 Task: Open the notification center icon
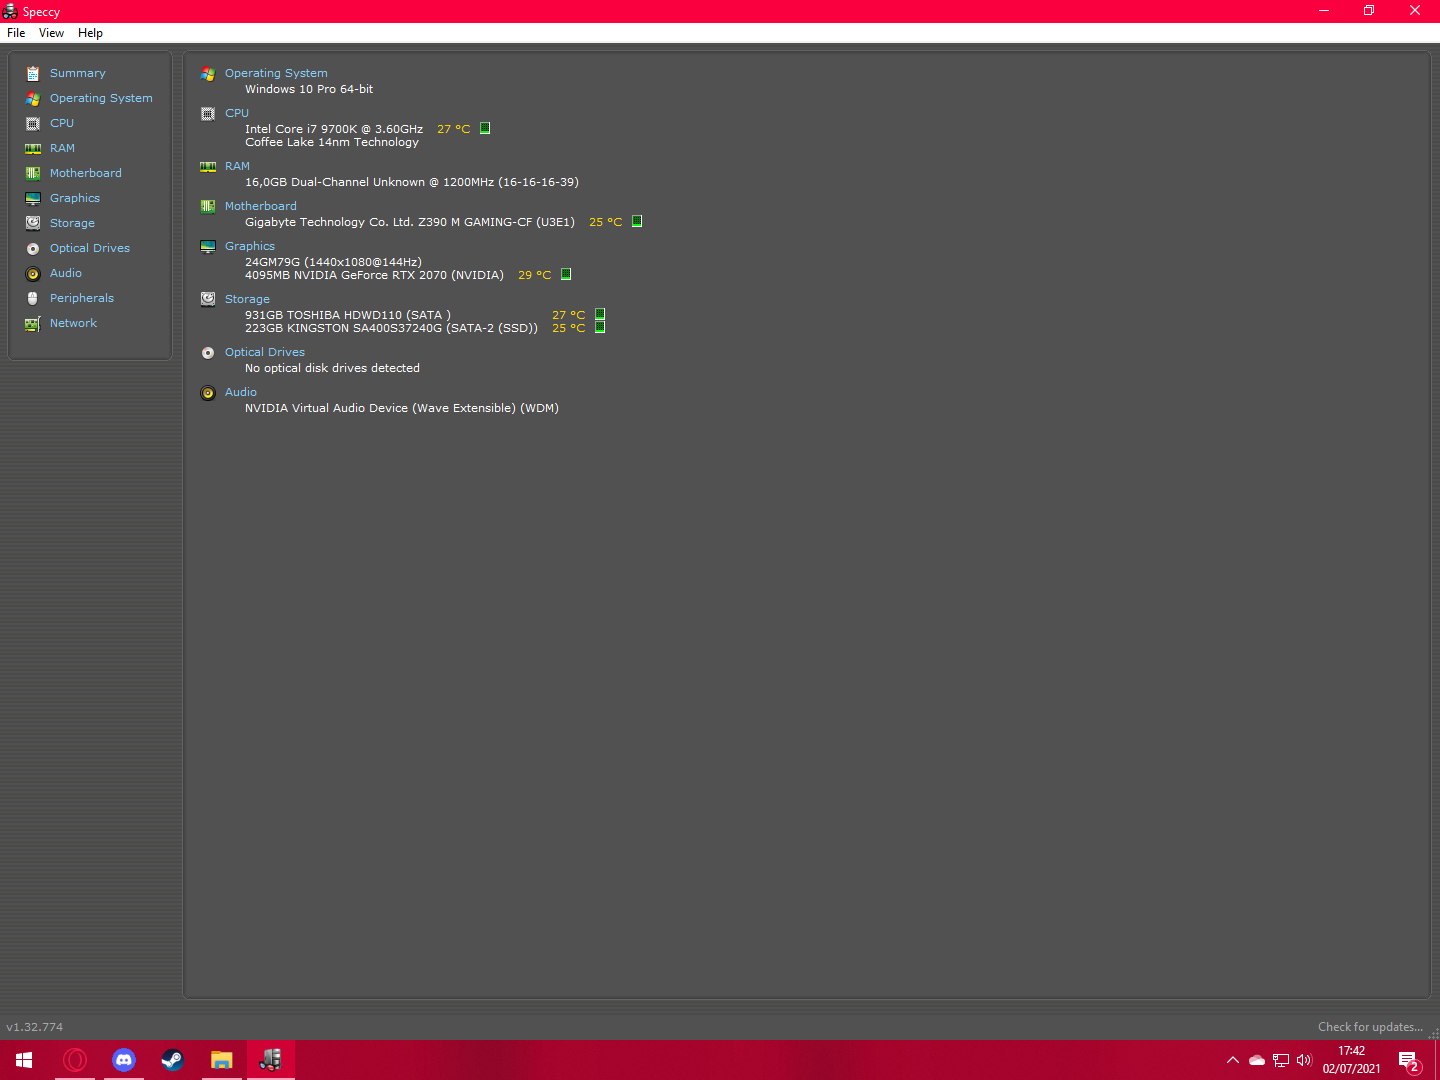click(1410, 1061)
